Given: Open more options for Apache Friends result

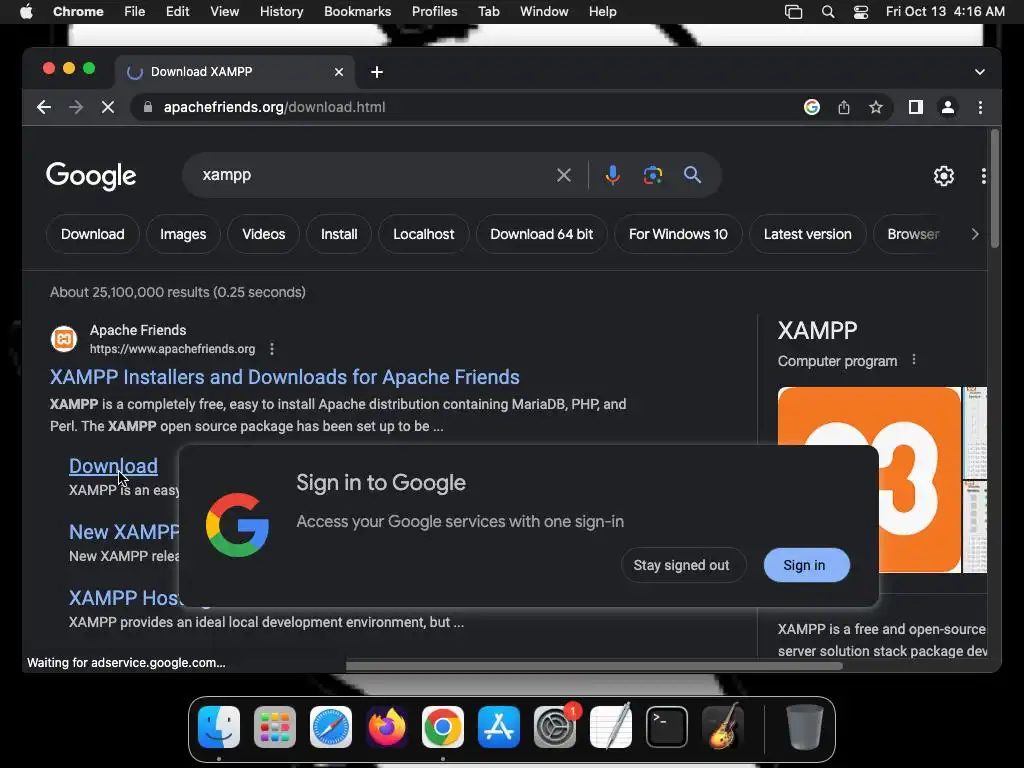Looking at the screenshot, I should [272, 349].
